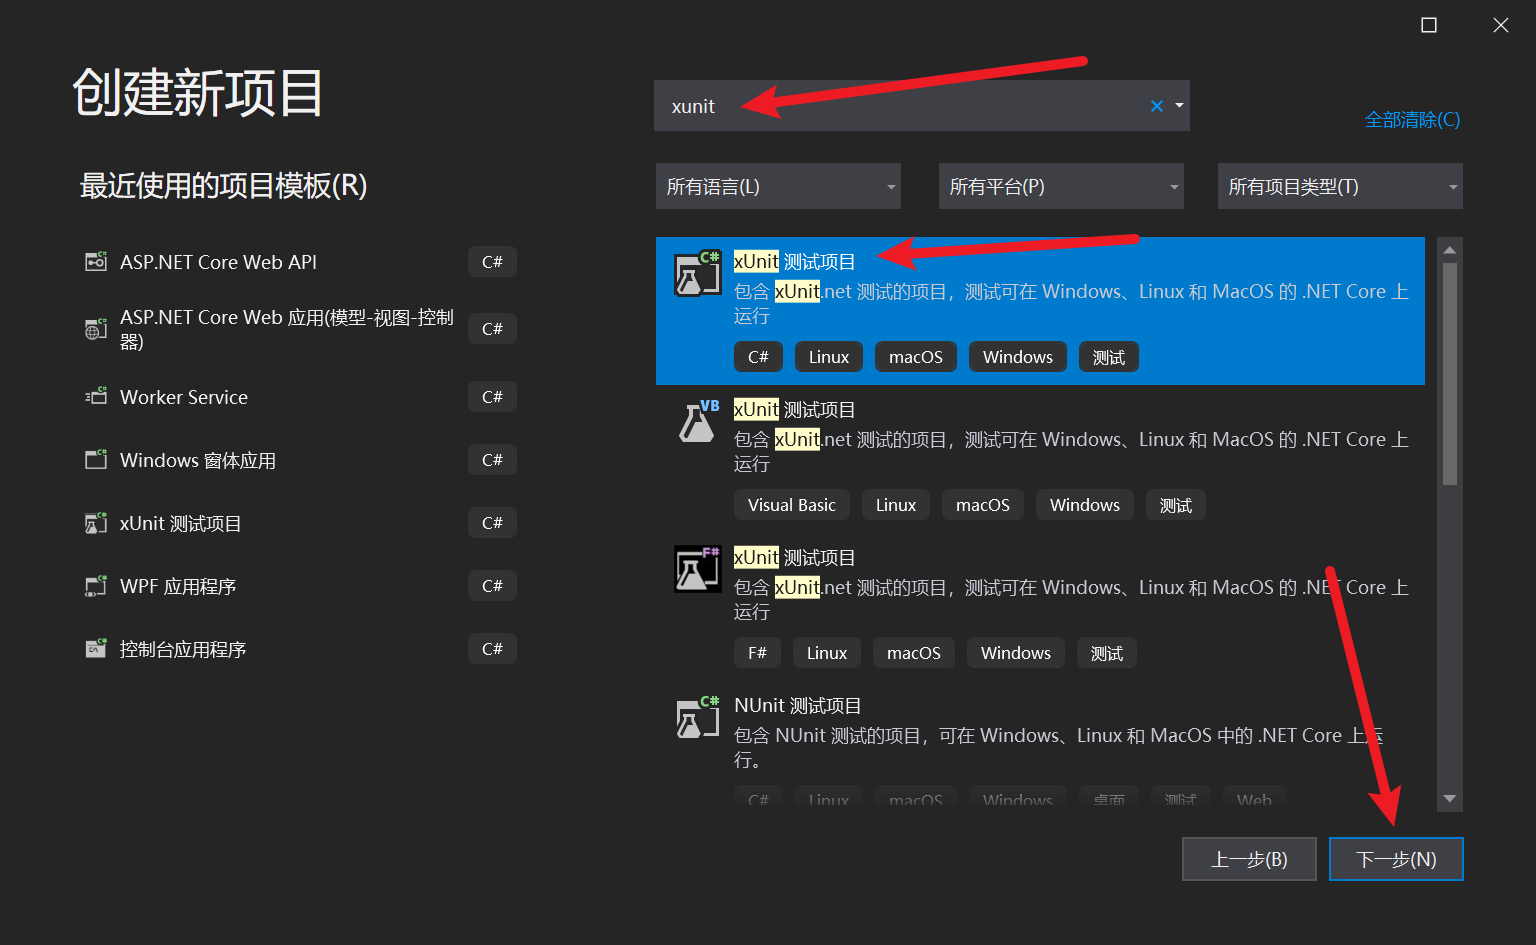Image resolution: width=1536 pixels, height=945 pixels.
Task: Click the VB xUnit test project icon
Action: click(x=698, y=422)
